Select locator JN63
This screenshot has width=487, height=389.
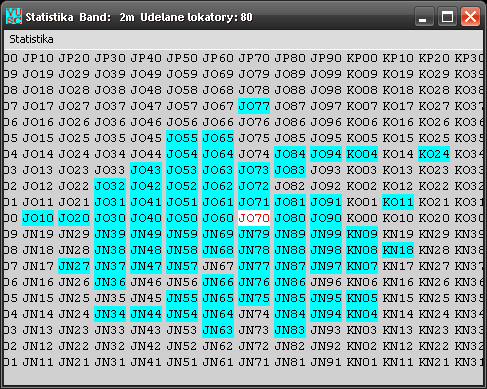[218, 330]
